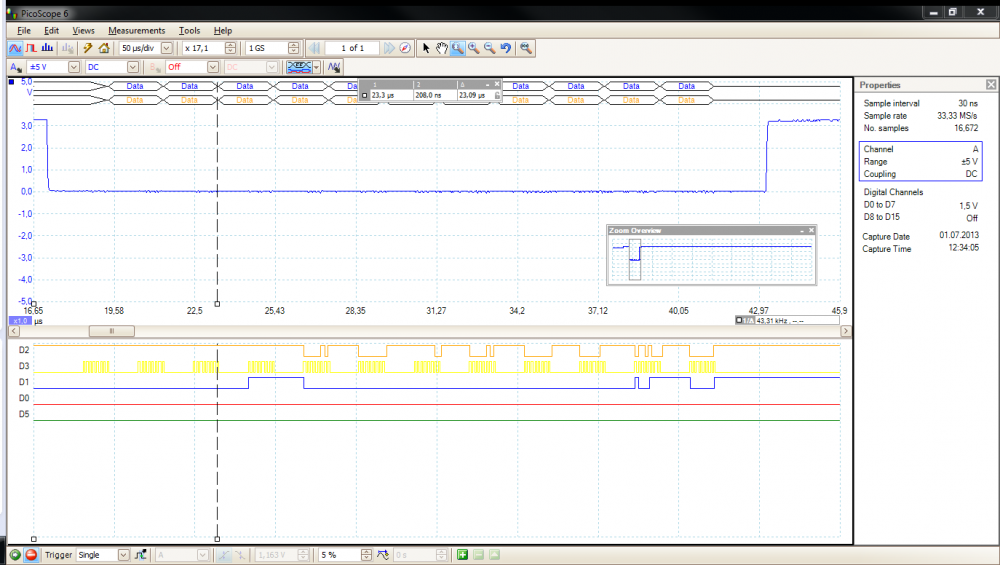
Task: Undo the last zoom
Action: (x=506, y=48)
